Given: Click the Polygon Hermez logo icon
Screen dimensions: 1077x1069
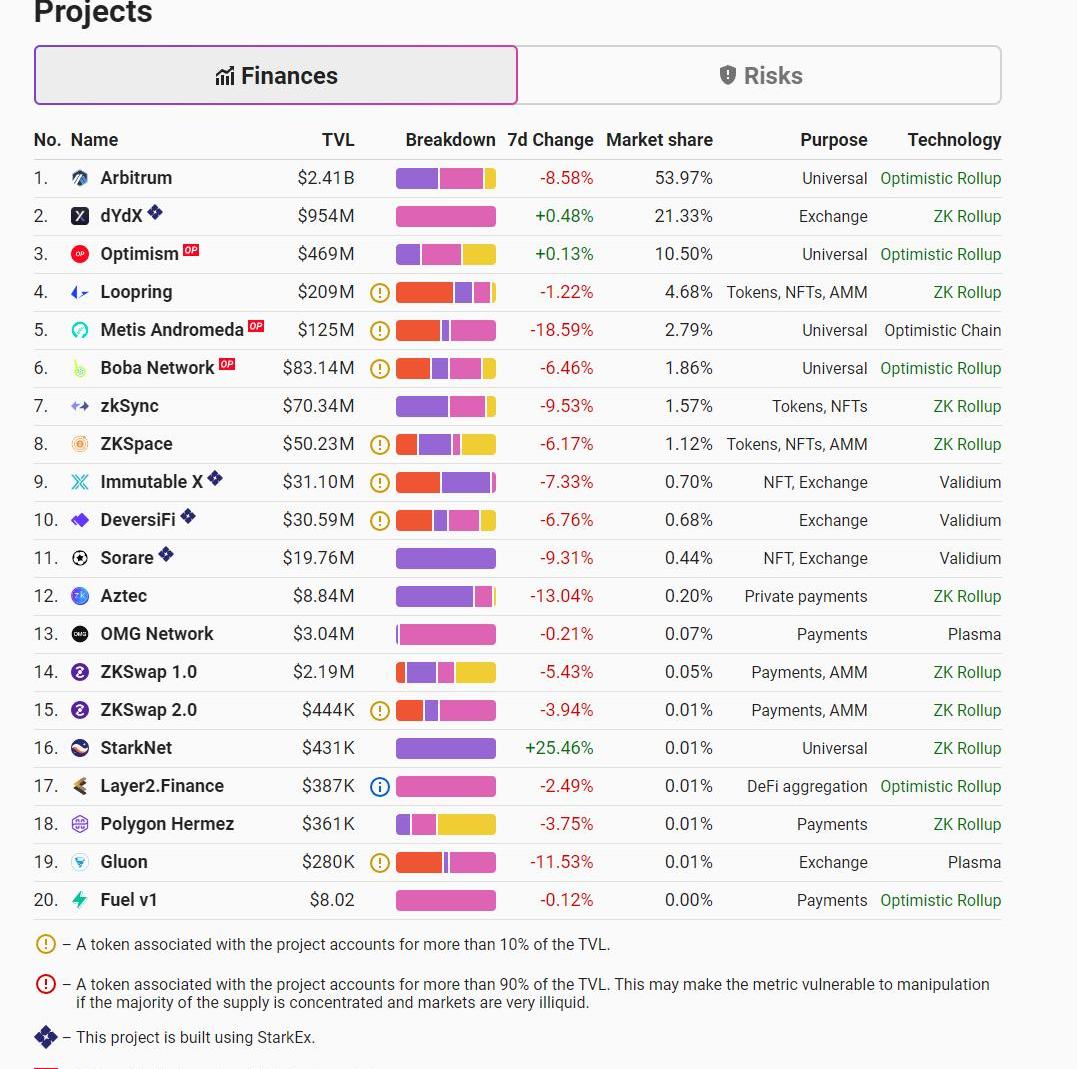Looking at the screenshot, I should (80, 824).
